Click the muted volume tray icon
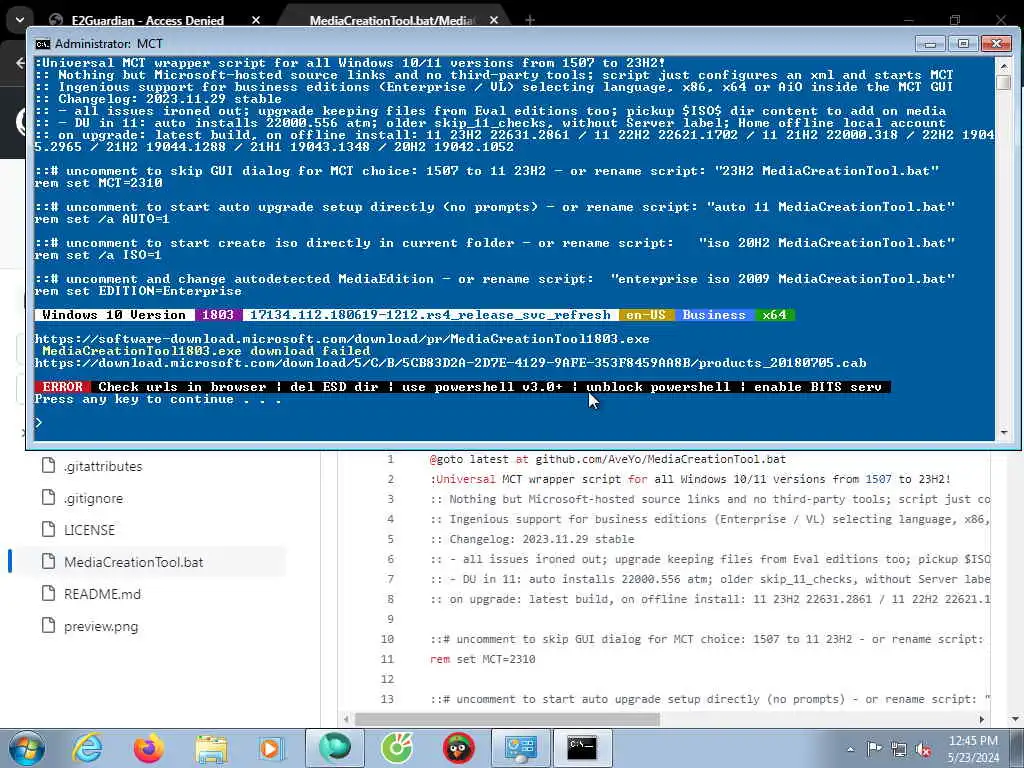Screen dimensions: 1024x768 [923, 749]
